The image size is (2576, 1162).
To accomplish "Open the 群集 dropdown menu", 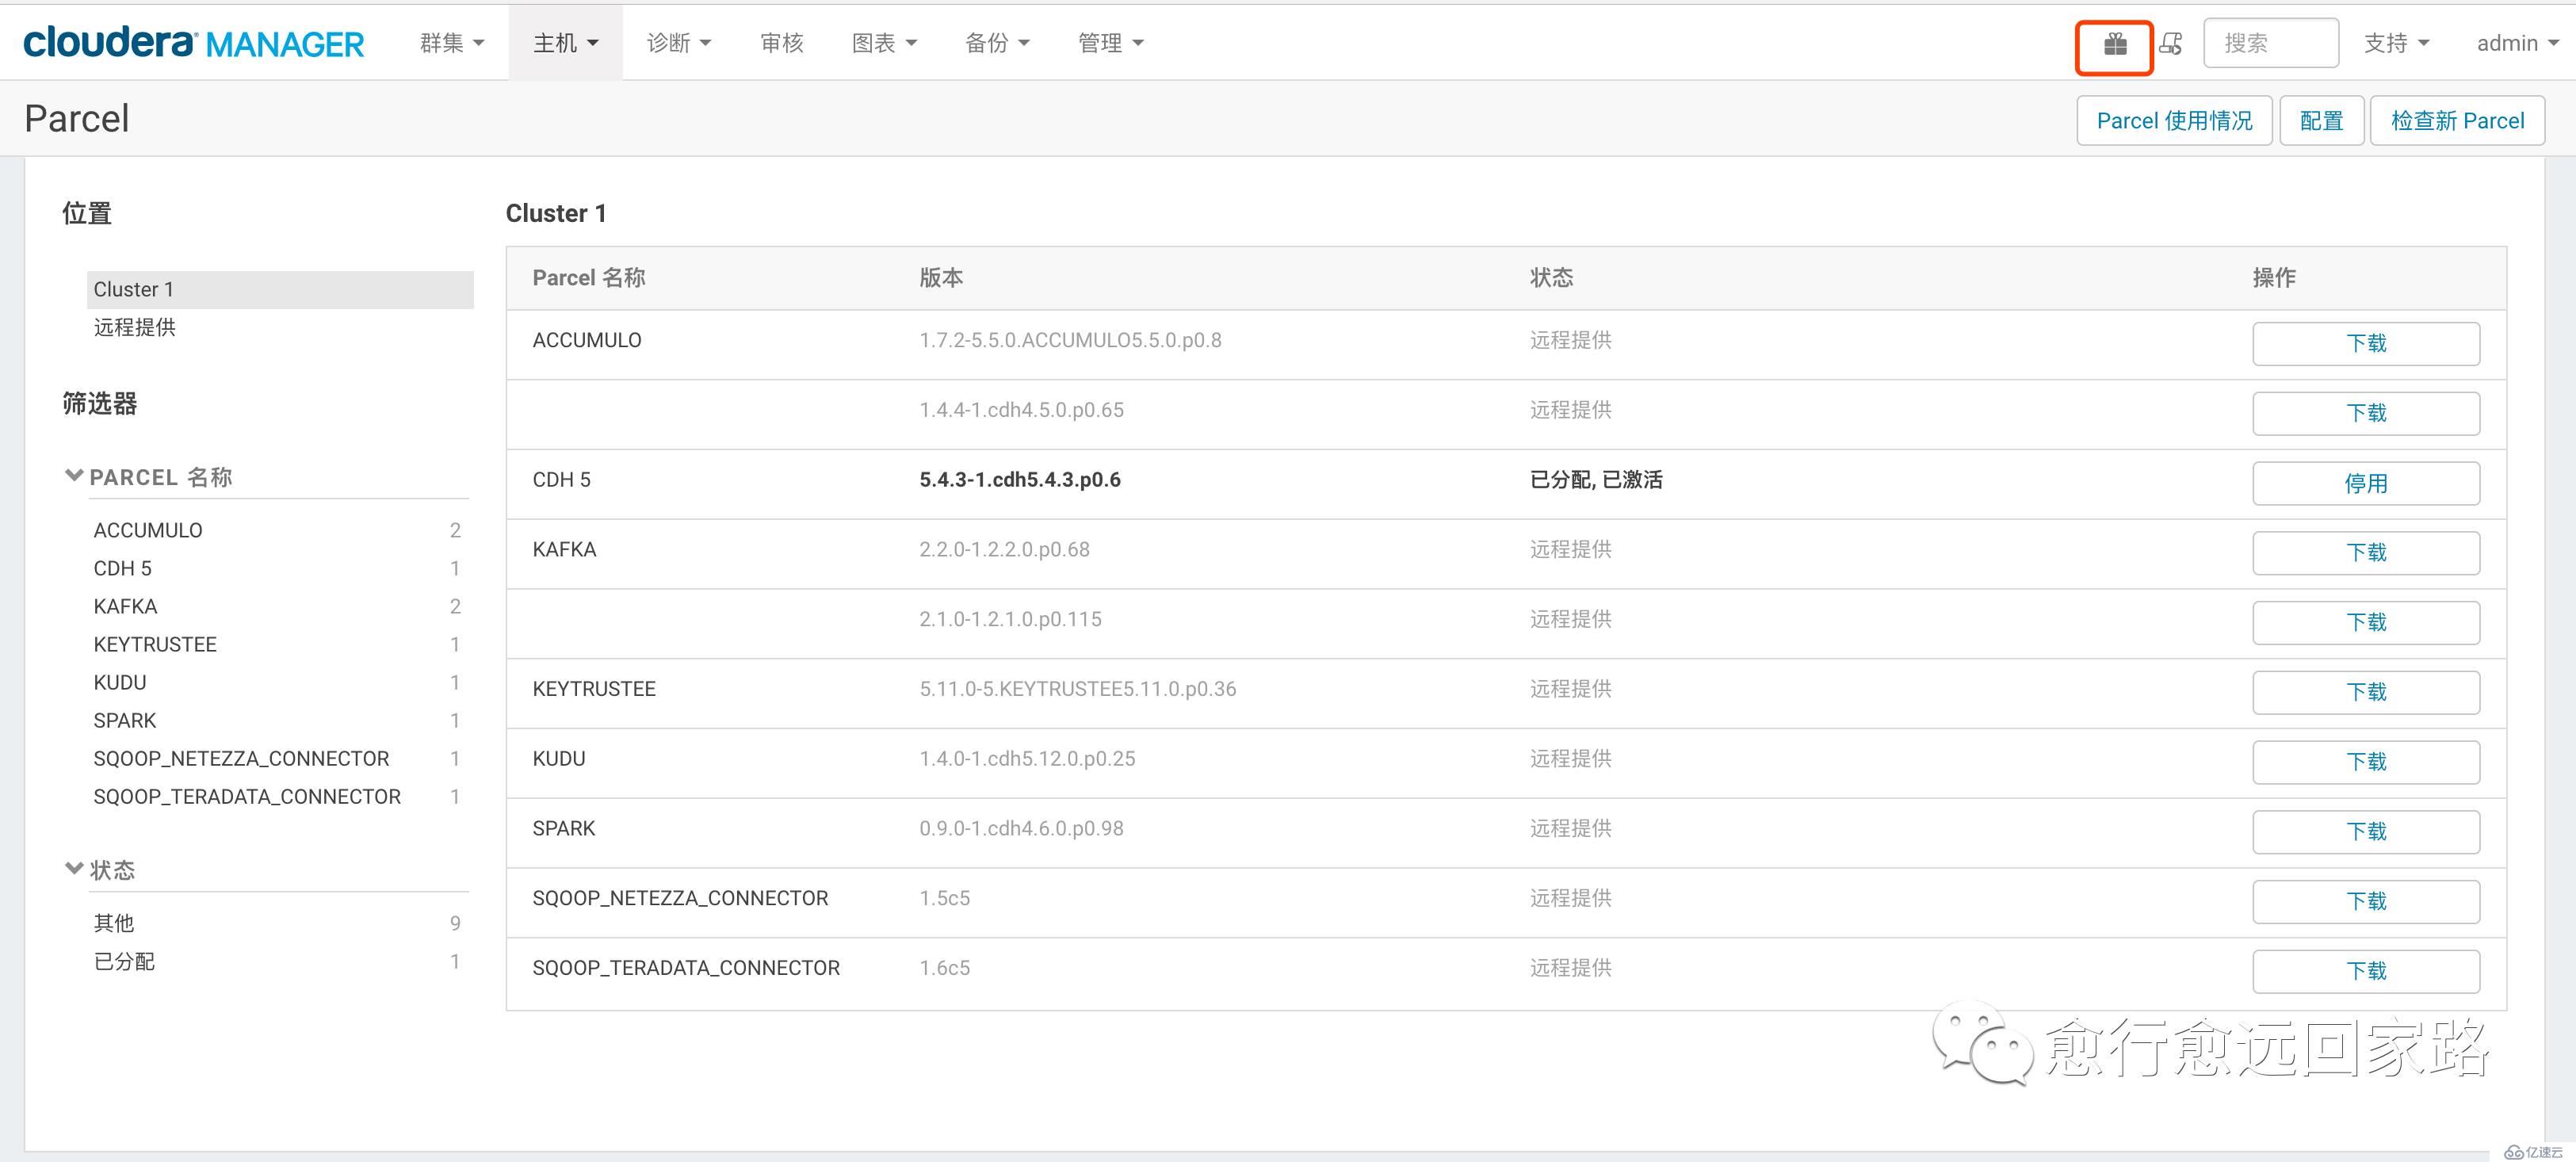I will (452, 43).
